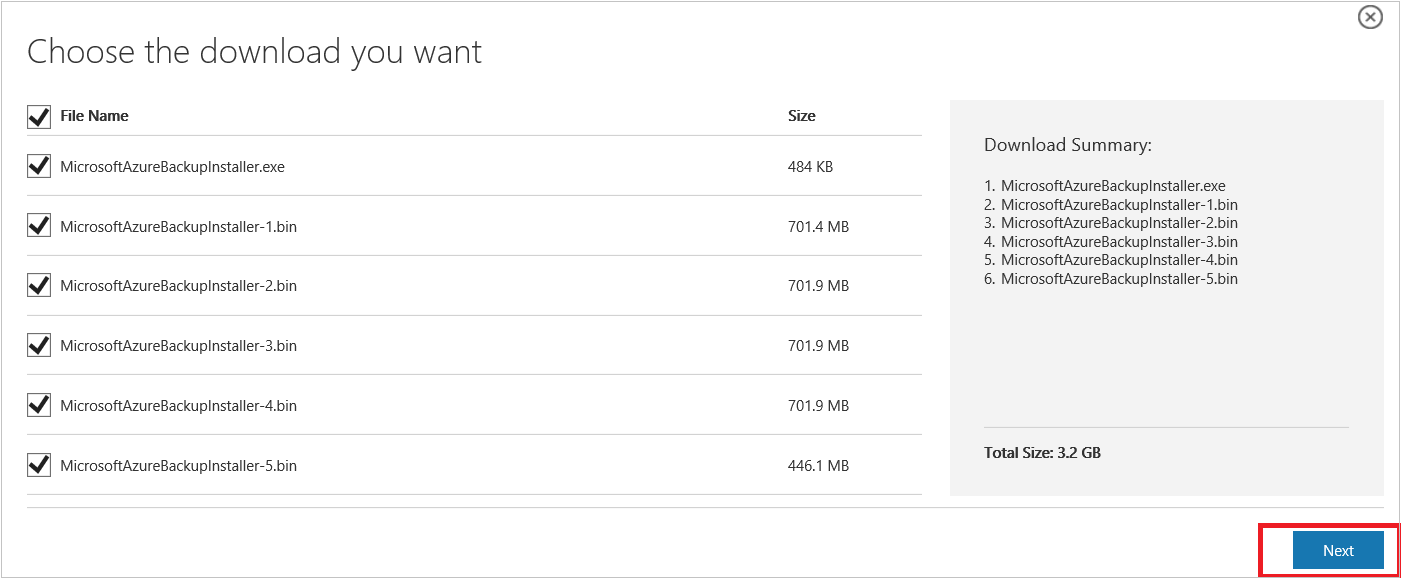Click the Next button
This screenshot has width=1401, height=578.
(1337, 550)
